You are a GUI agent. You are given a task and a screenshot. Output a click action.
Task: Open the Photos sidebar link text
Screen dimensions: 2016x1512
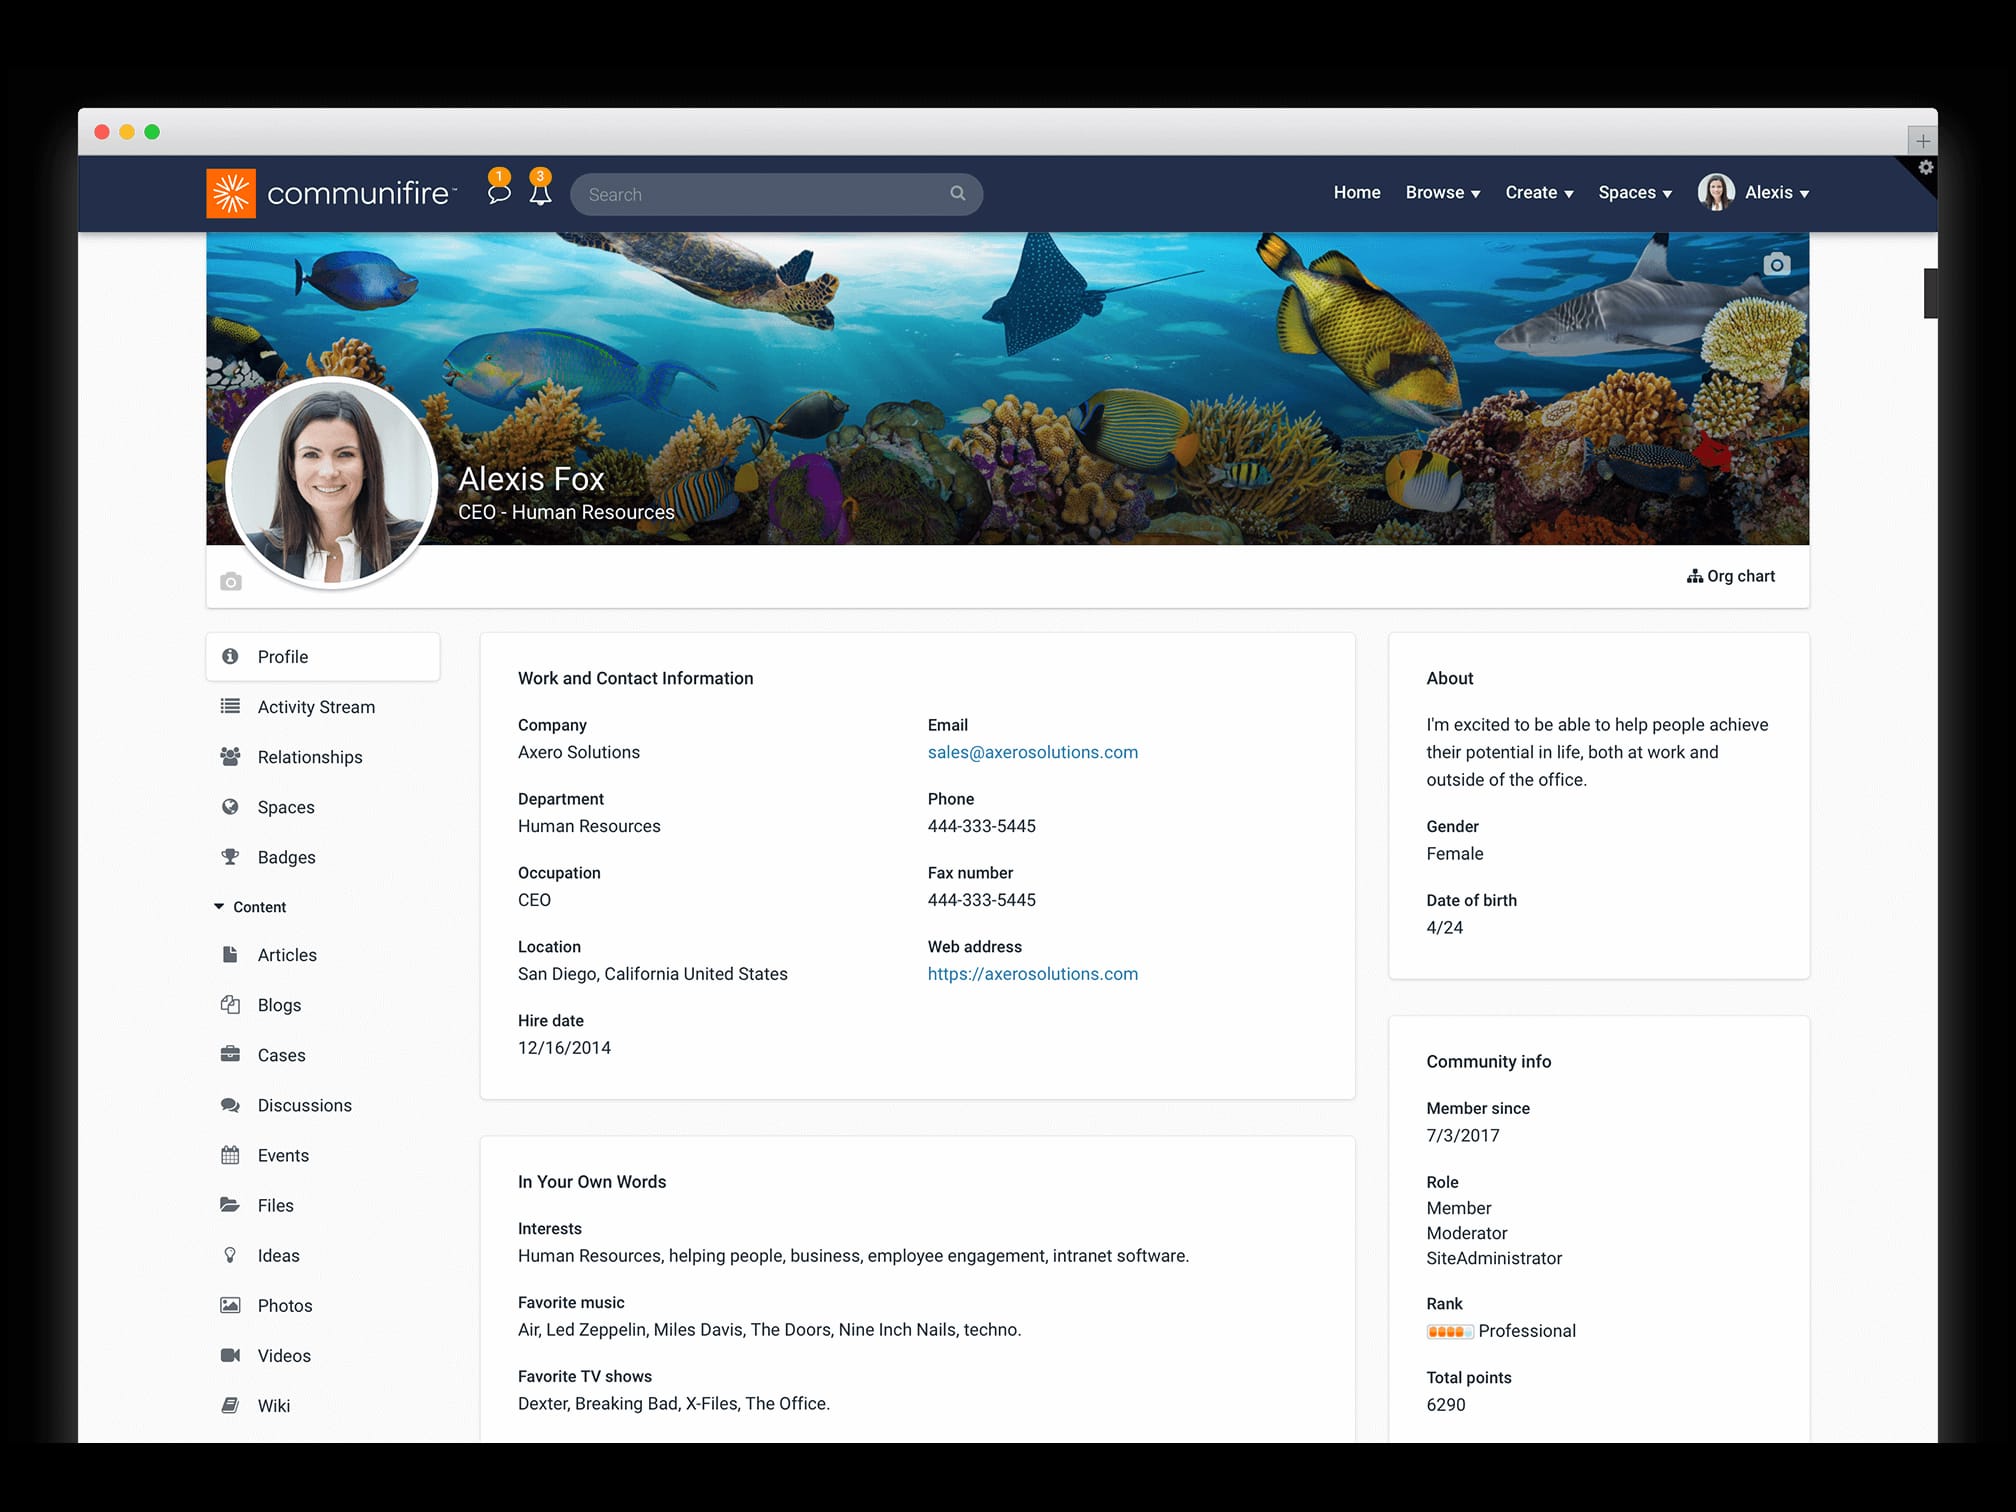coord(285,1305)
